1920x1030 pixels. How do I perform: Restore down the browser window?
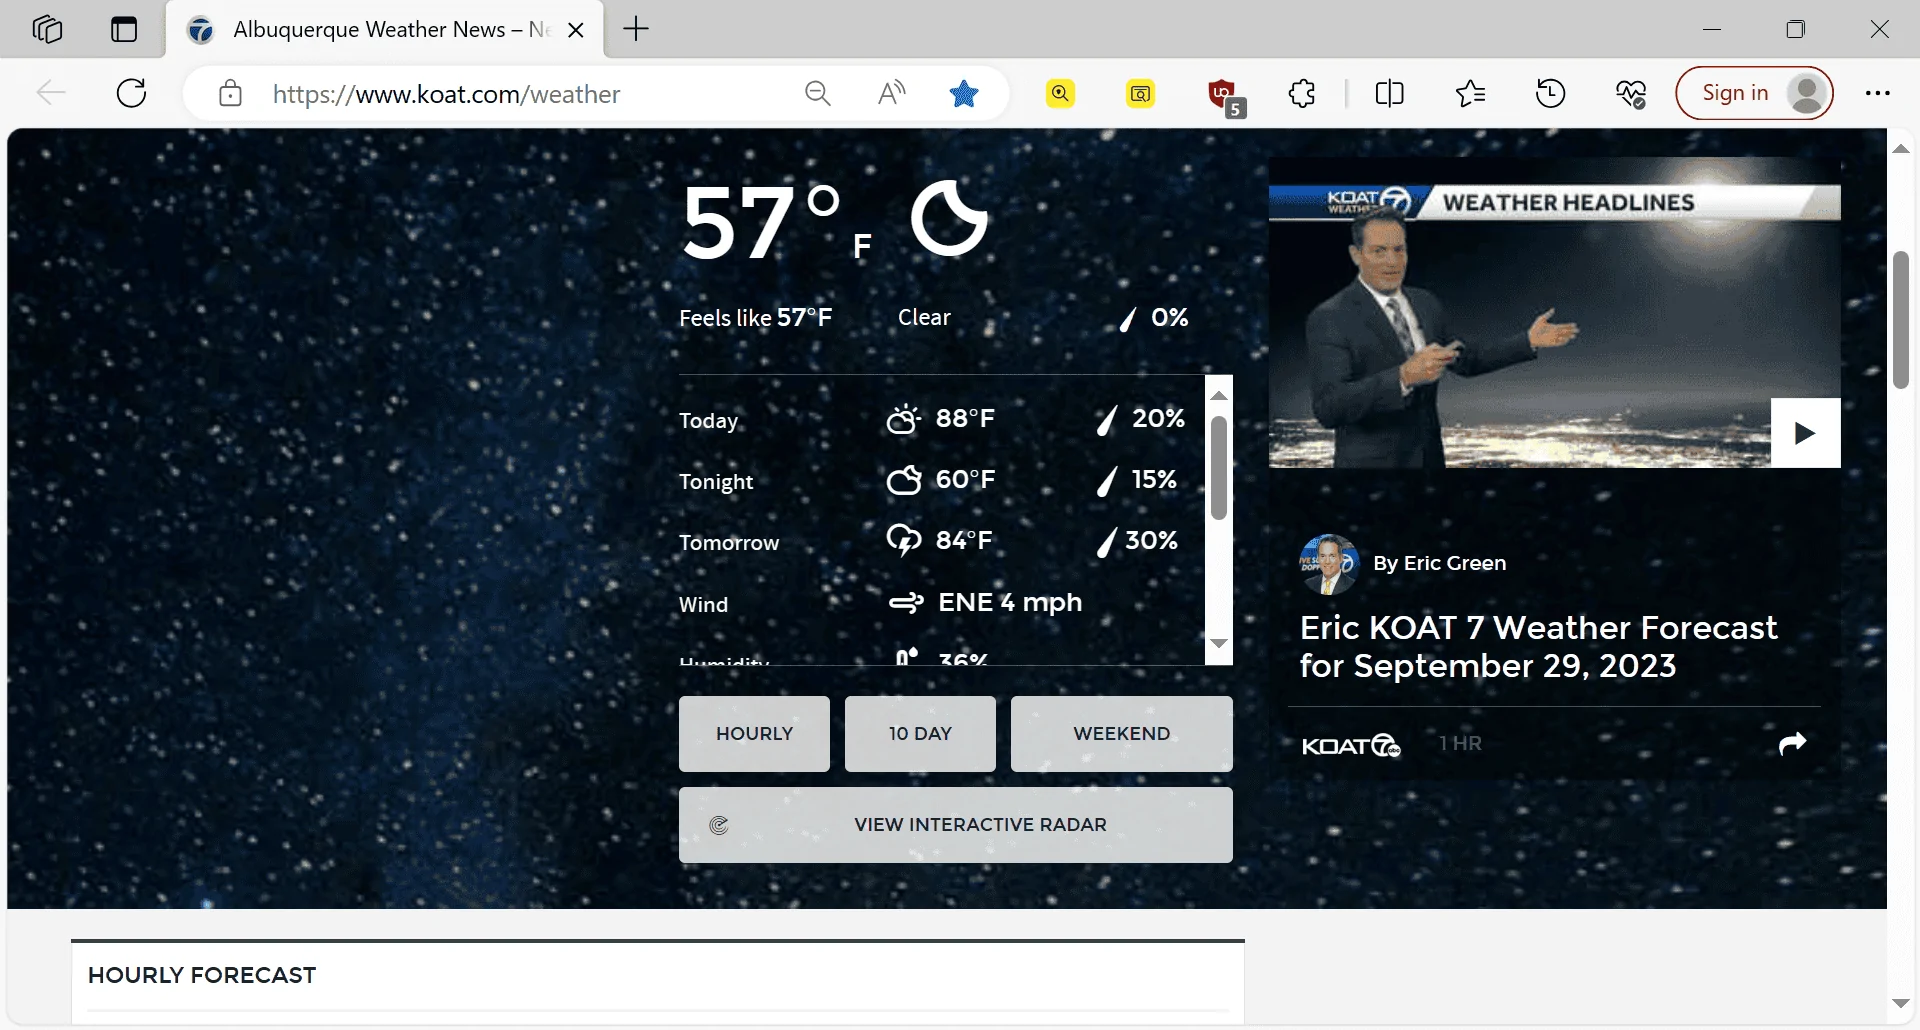coord(1796,29)
